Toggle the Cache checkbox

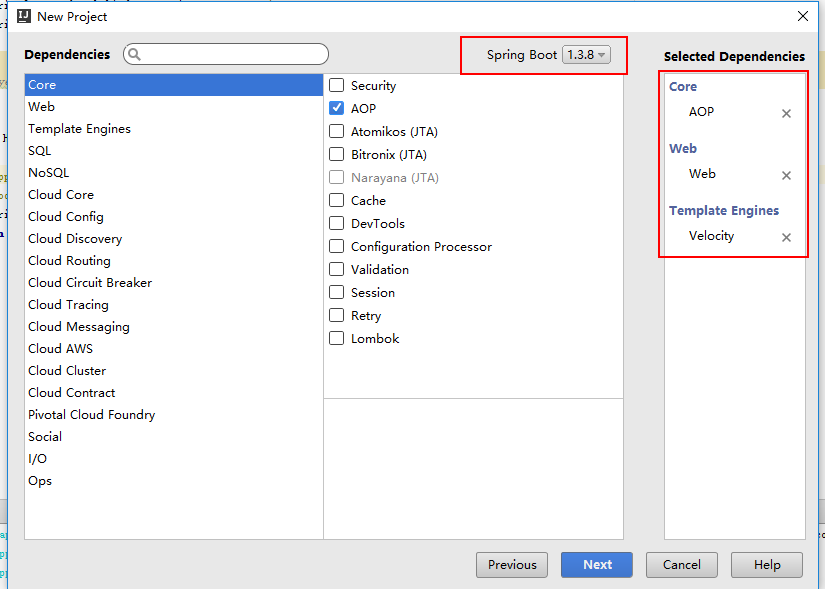(x=336, y=200)
